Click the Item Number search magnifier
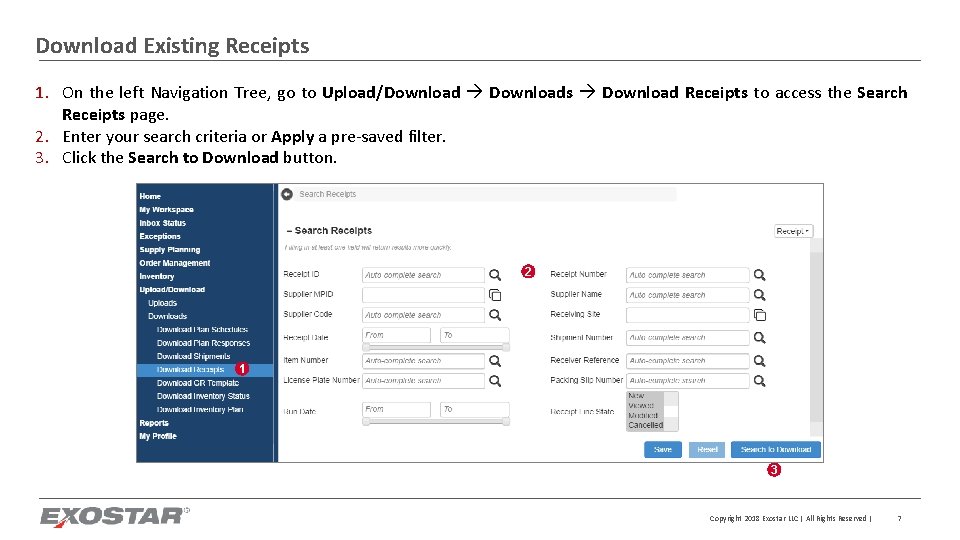 pyautogui.click(x=495, y=361)
